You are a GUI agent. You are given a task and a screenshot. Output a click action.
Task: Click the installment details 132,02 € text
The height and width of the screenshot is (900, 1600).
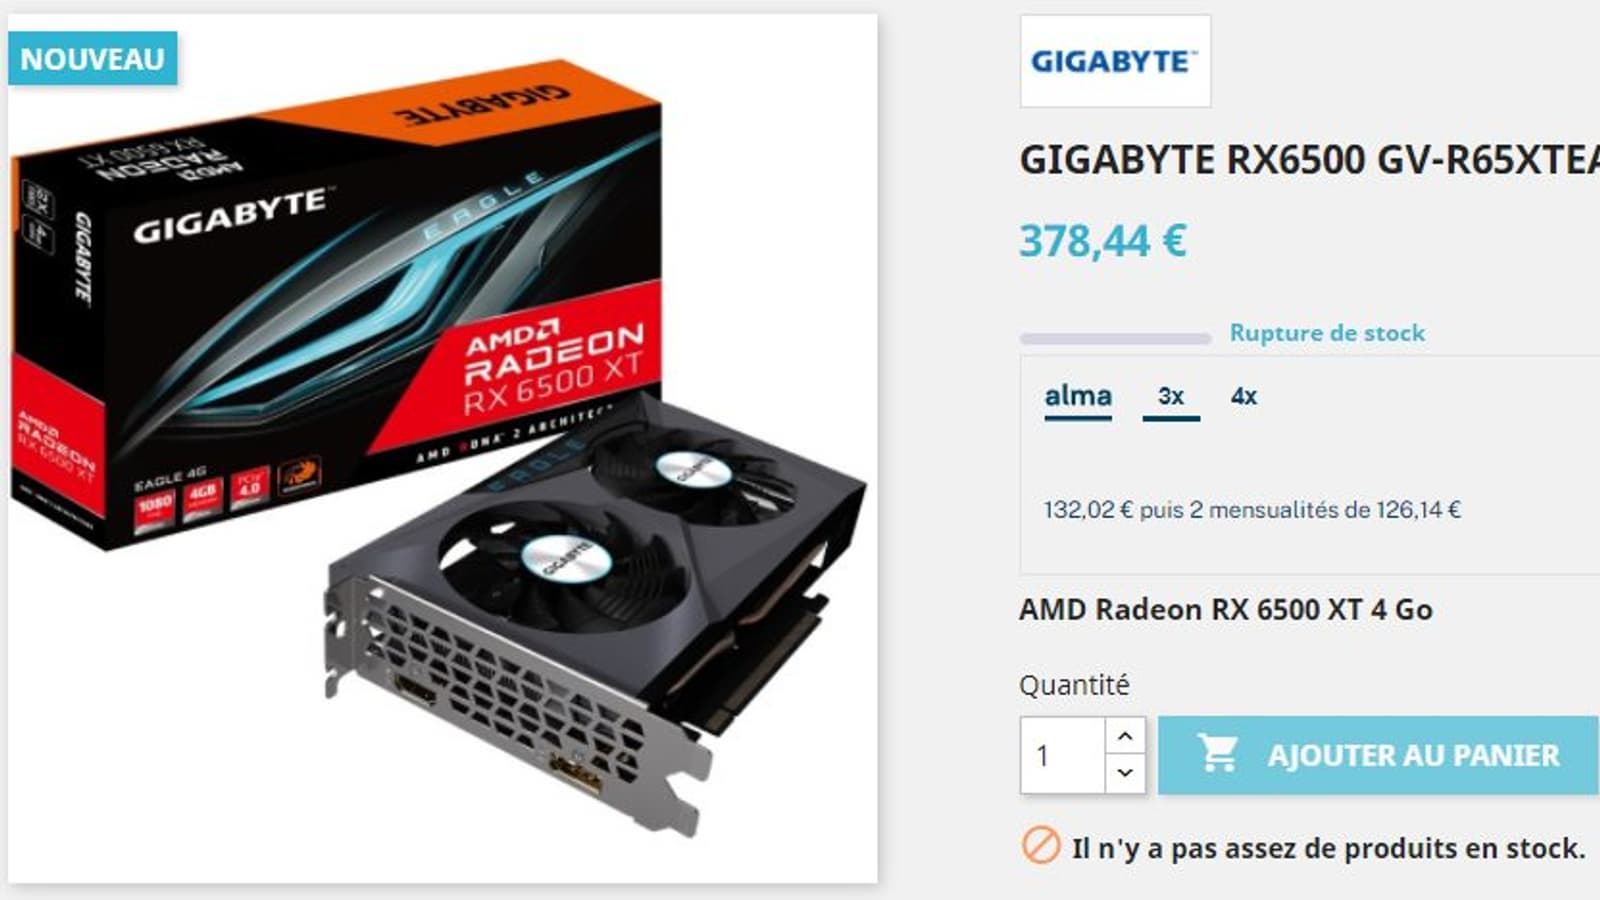pyautogui.click(x=1252, y=510)
